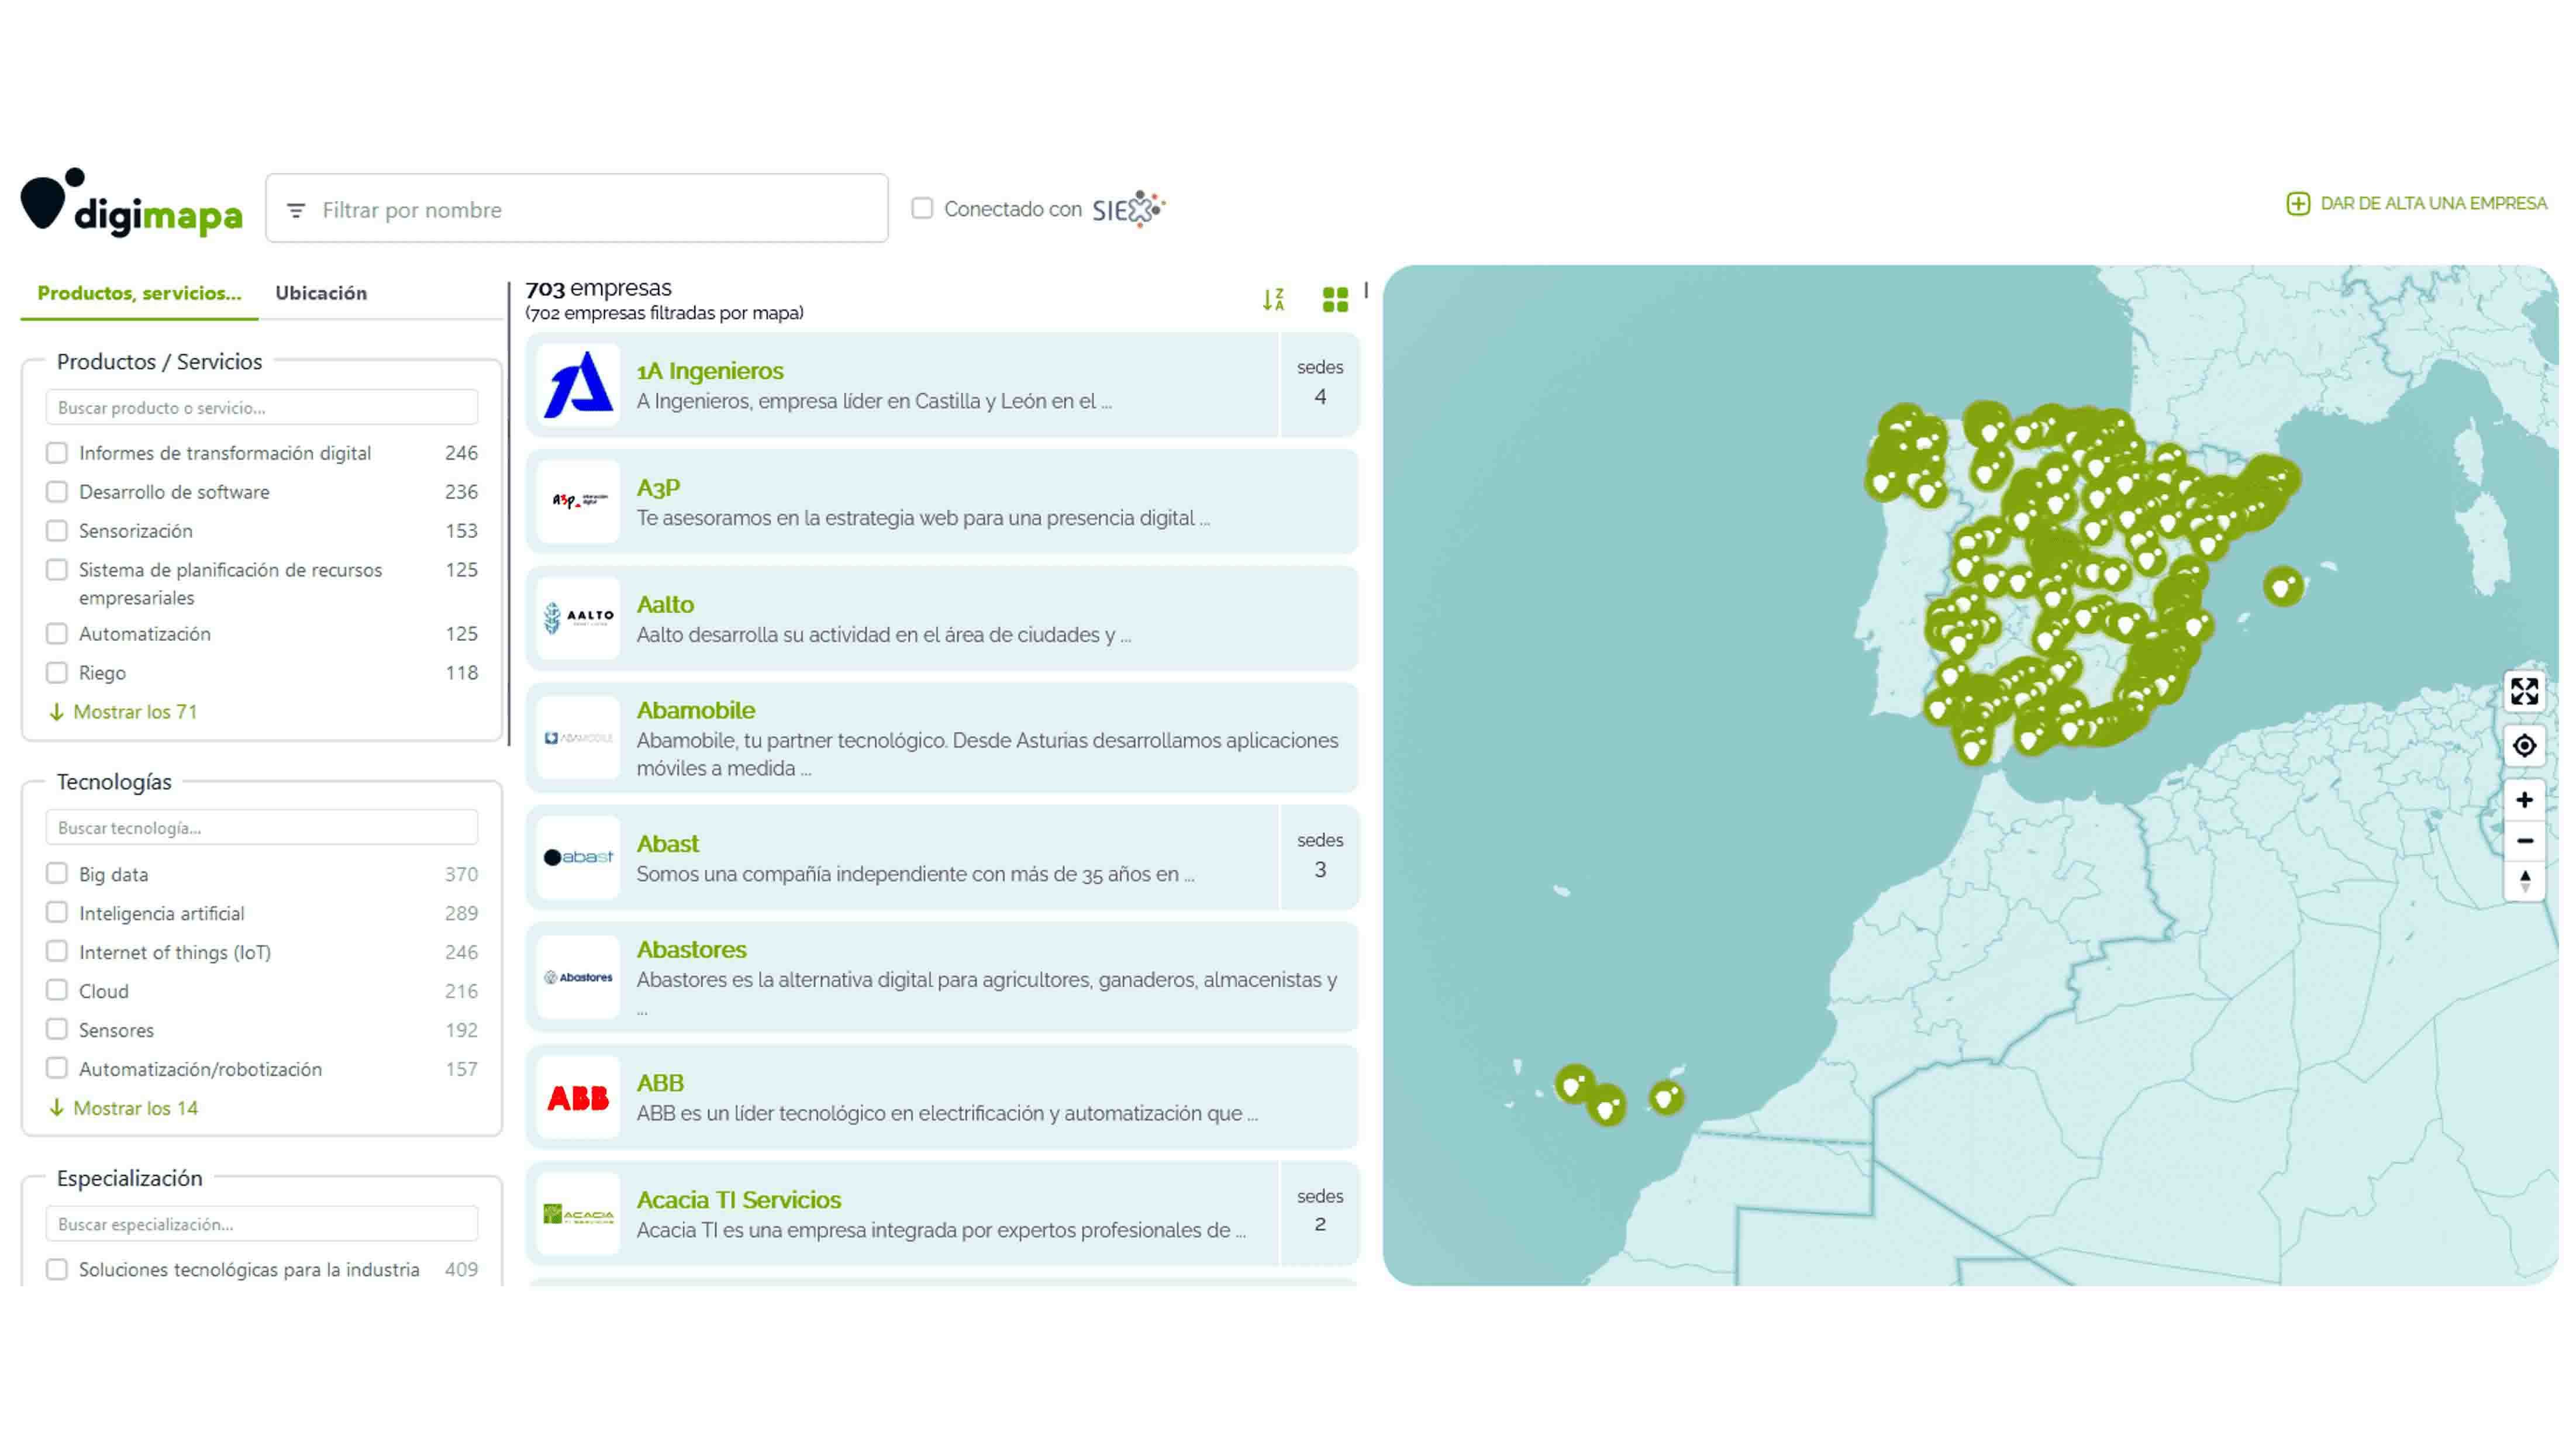This screenshot has height=1450, width=2576.
Task: Click the Balearic Islands map marker
Action: (x=2282, y=586)
